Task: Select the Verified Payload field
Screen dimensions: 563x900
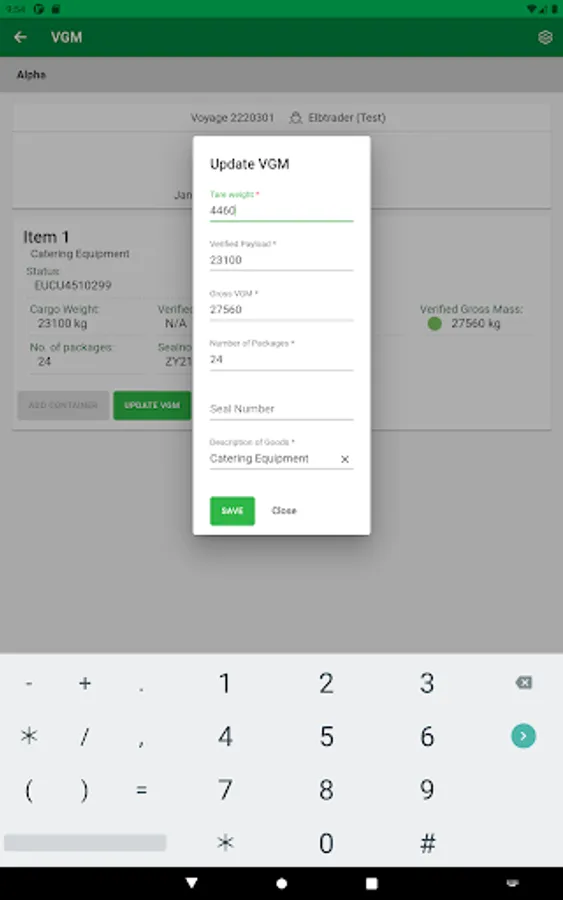Action: pos(281,260)
